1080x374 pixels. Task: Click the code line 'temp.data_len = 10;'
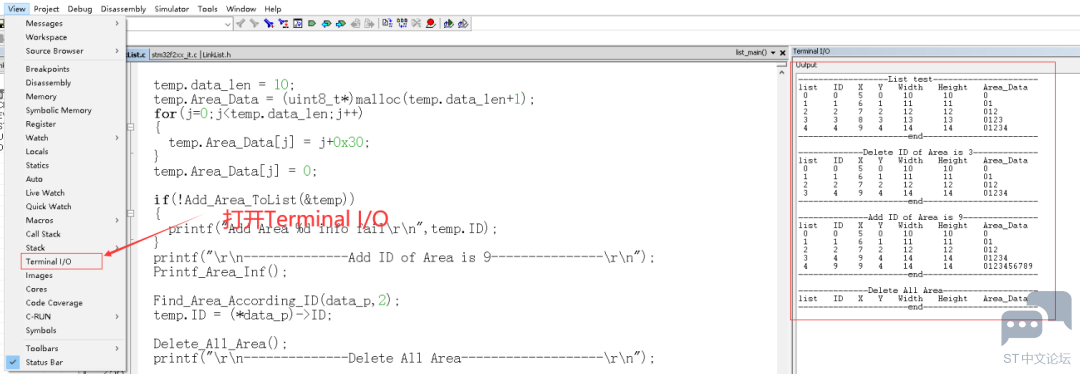(224, 85)
